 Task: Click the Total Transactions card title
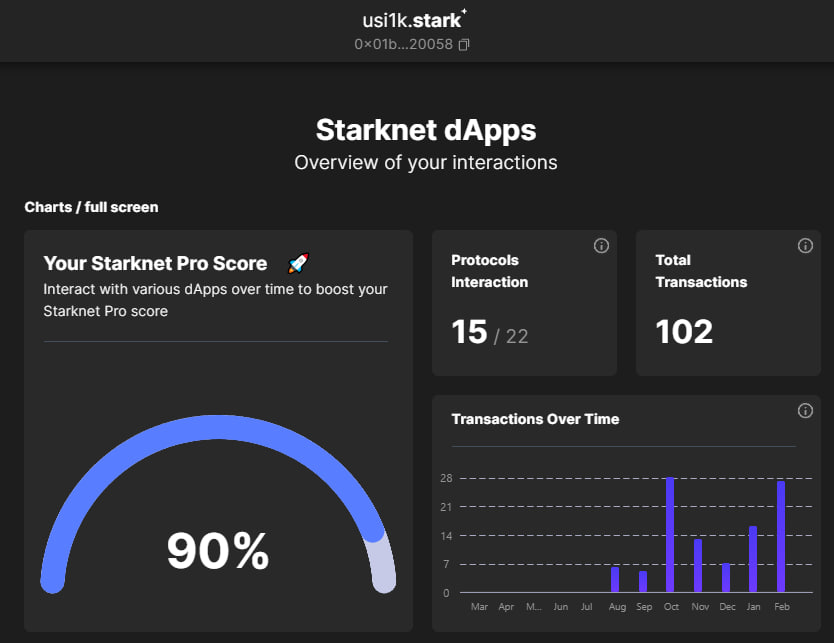[x=701, y=271]
